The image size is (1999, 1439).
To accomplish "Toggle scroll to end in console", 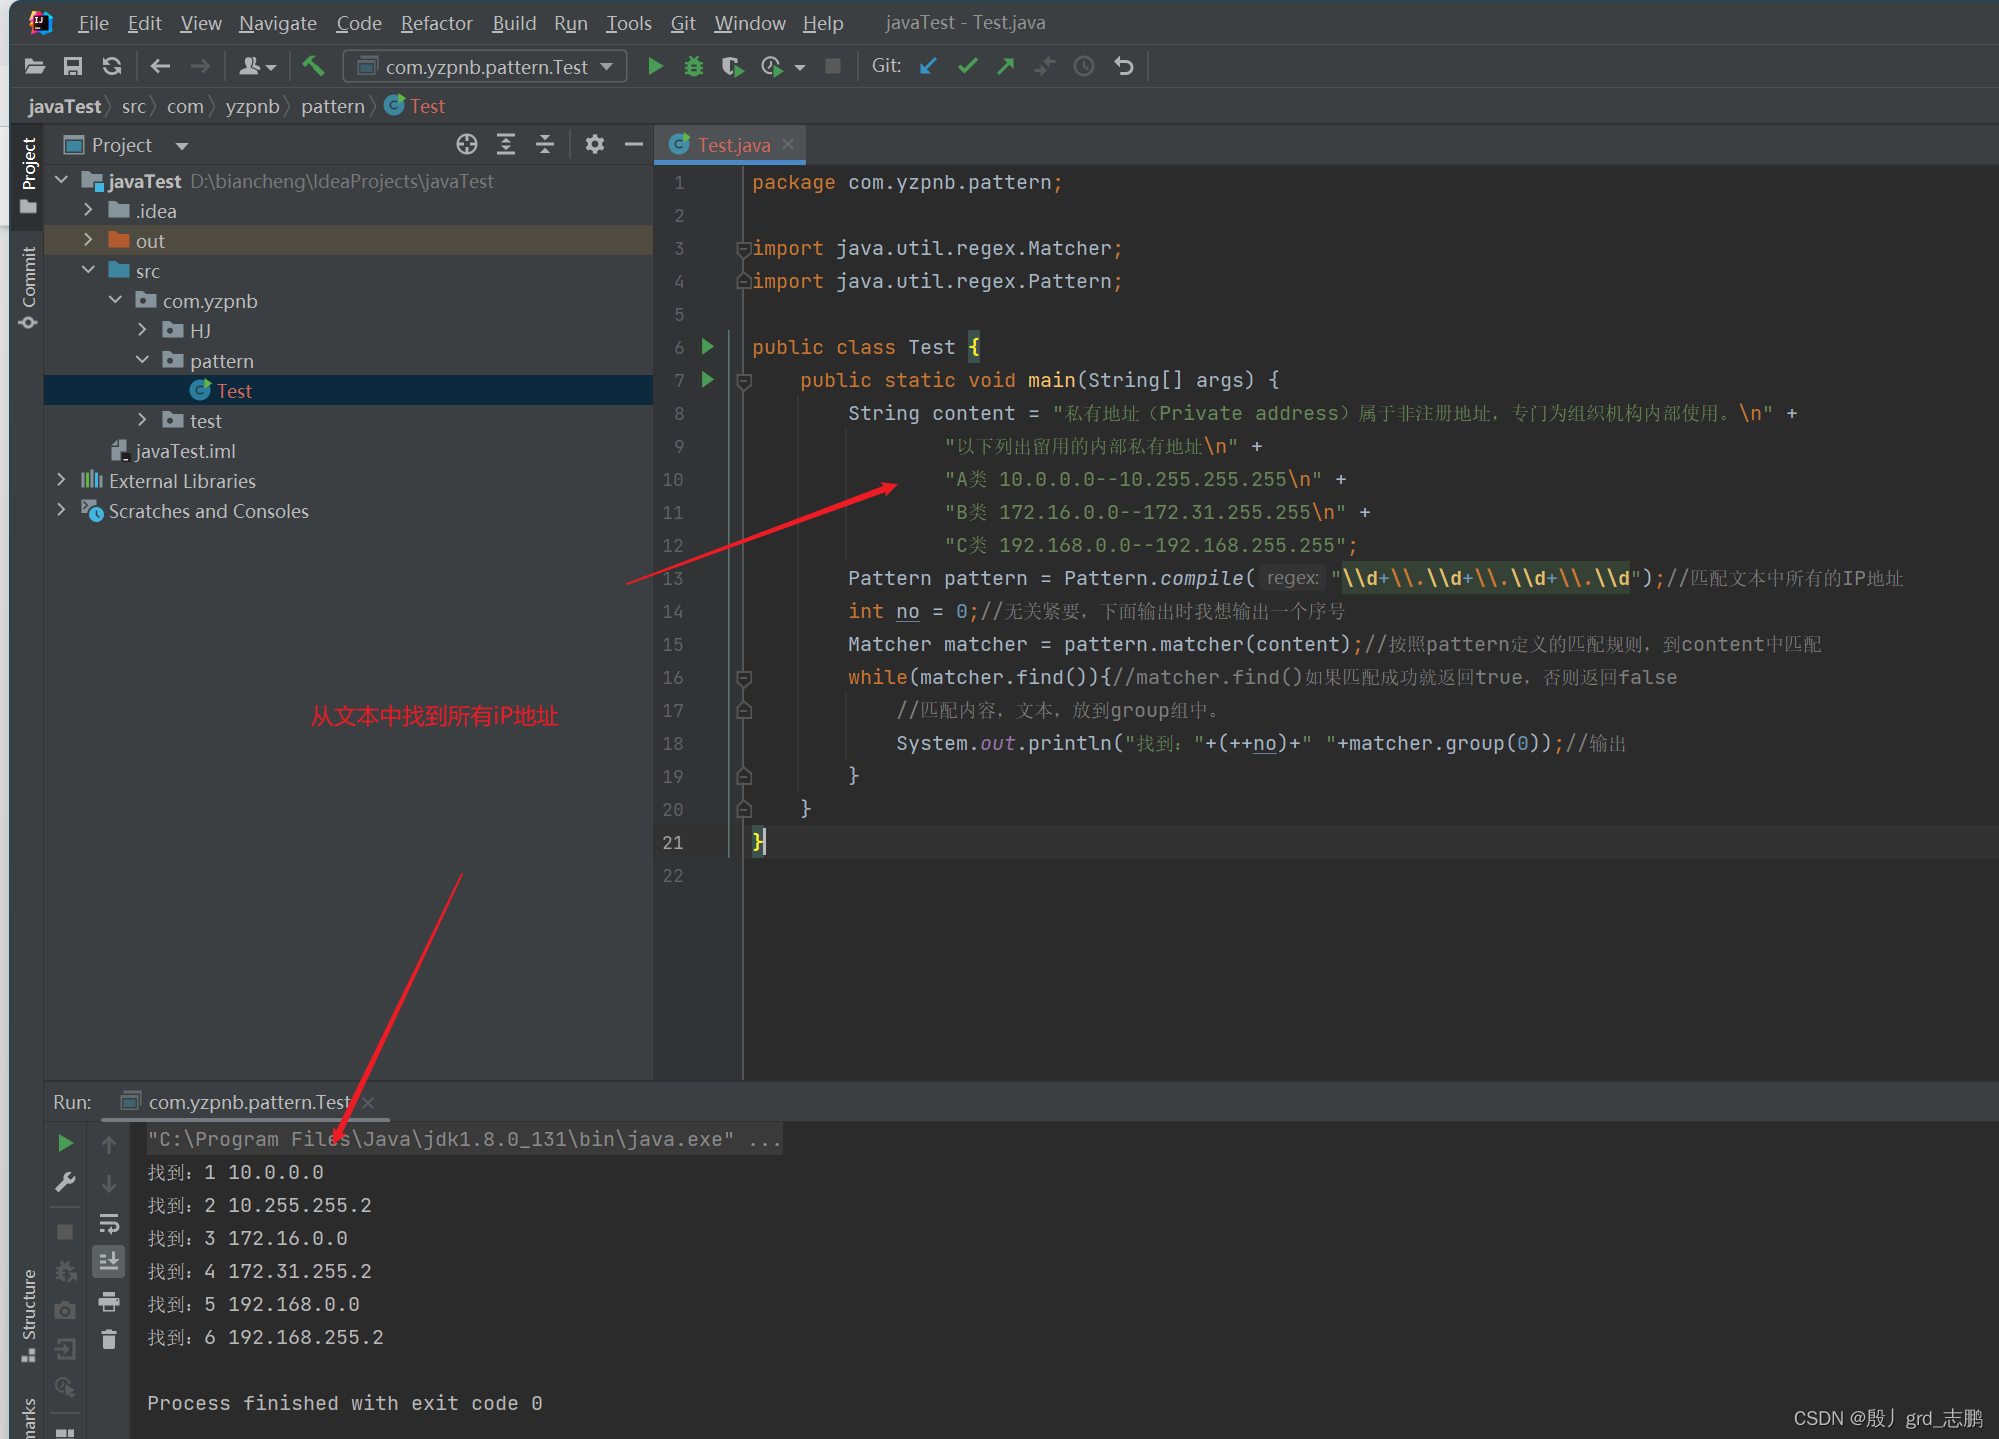I will click(x=109, y=1261).
